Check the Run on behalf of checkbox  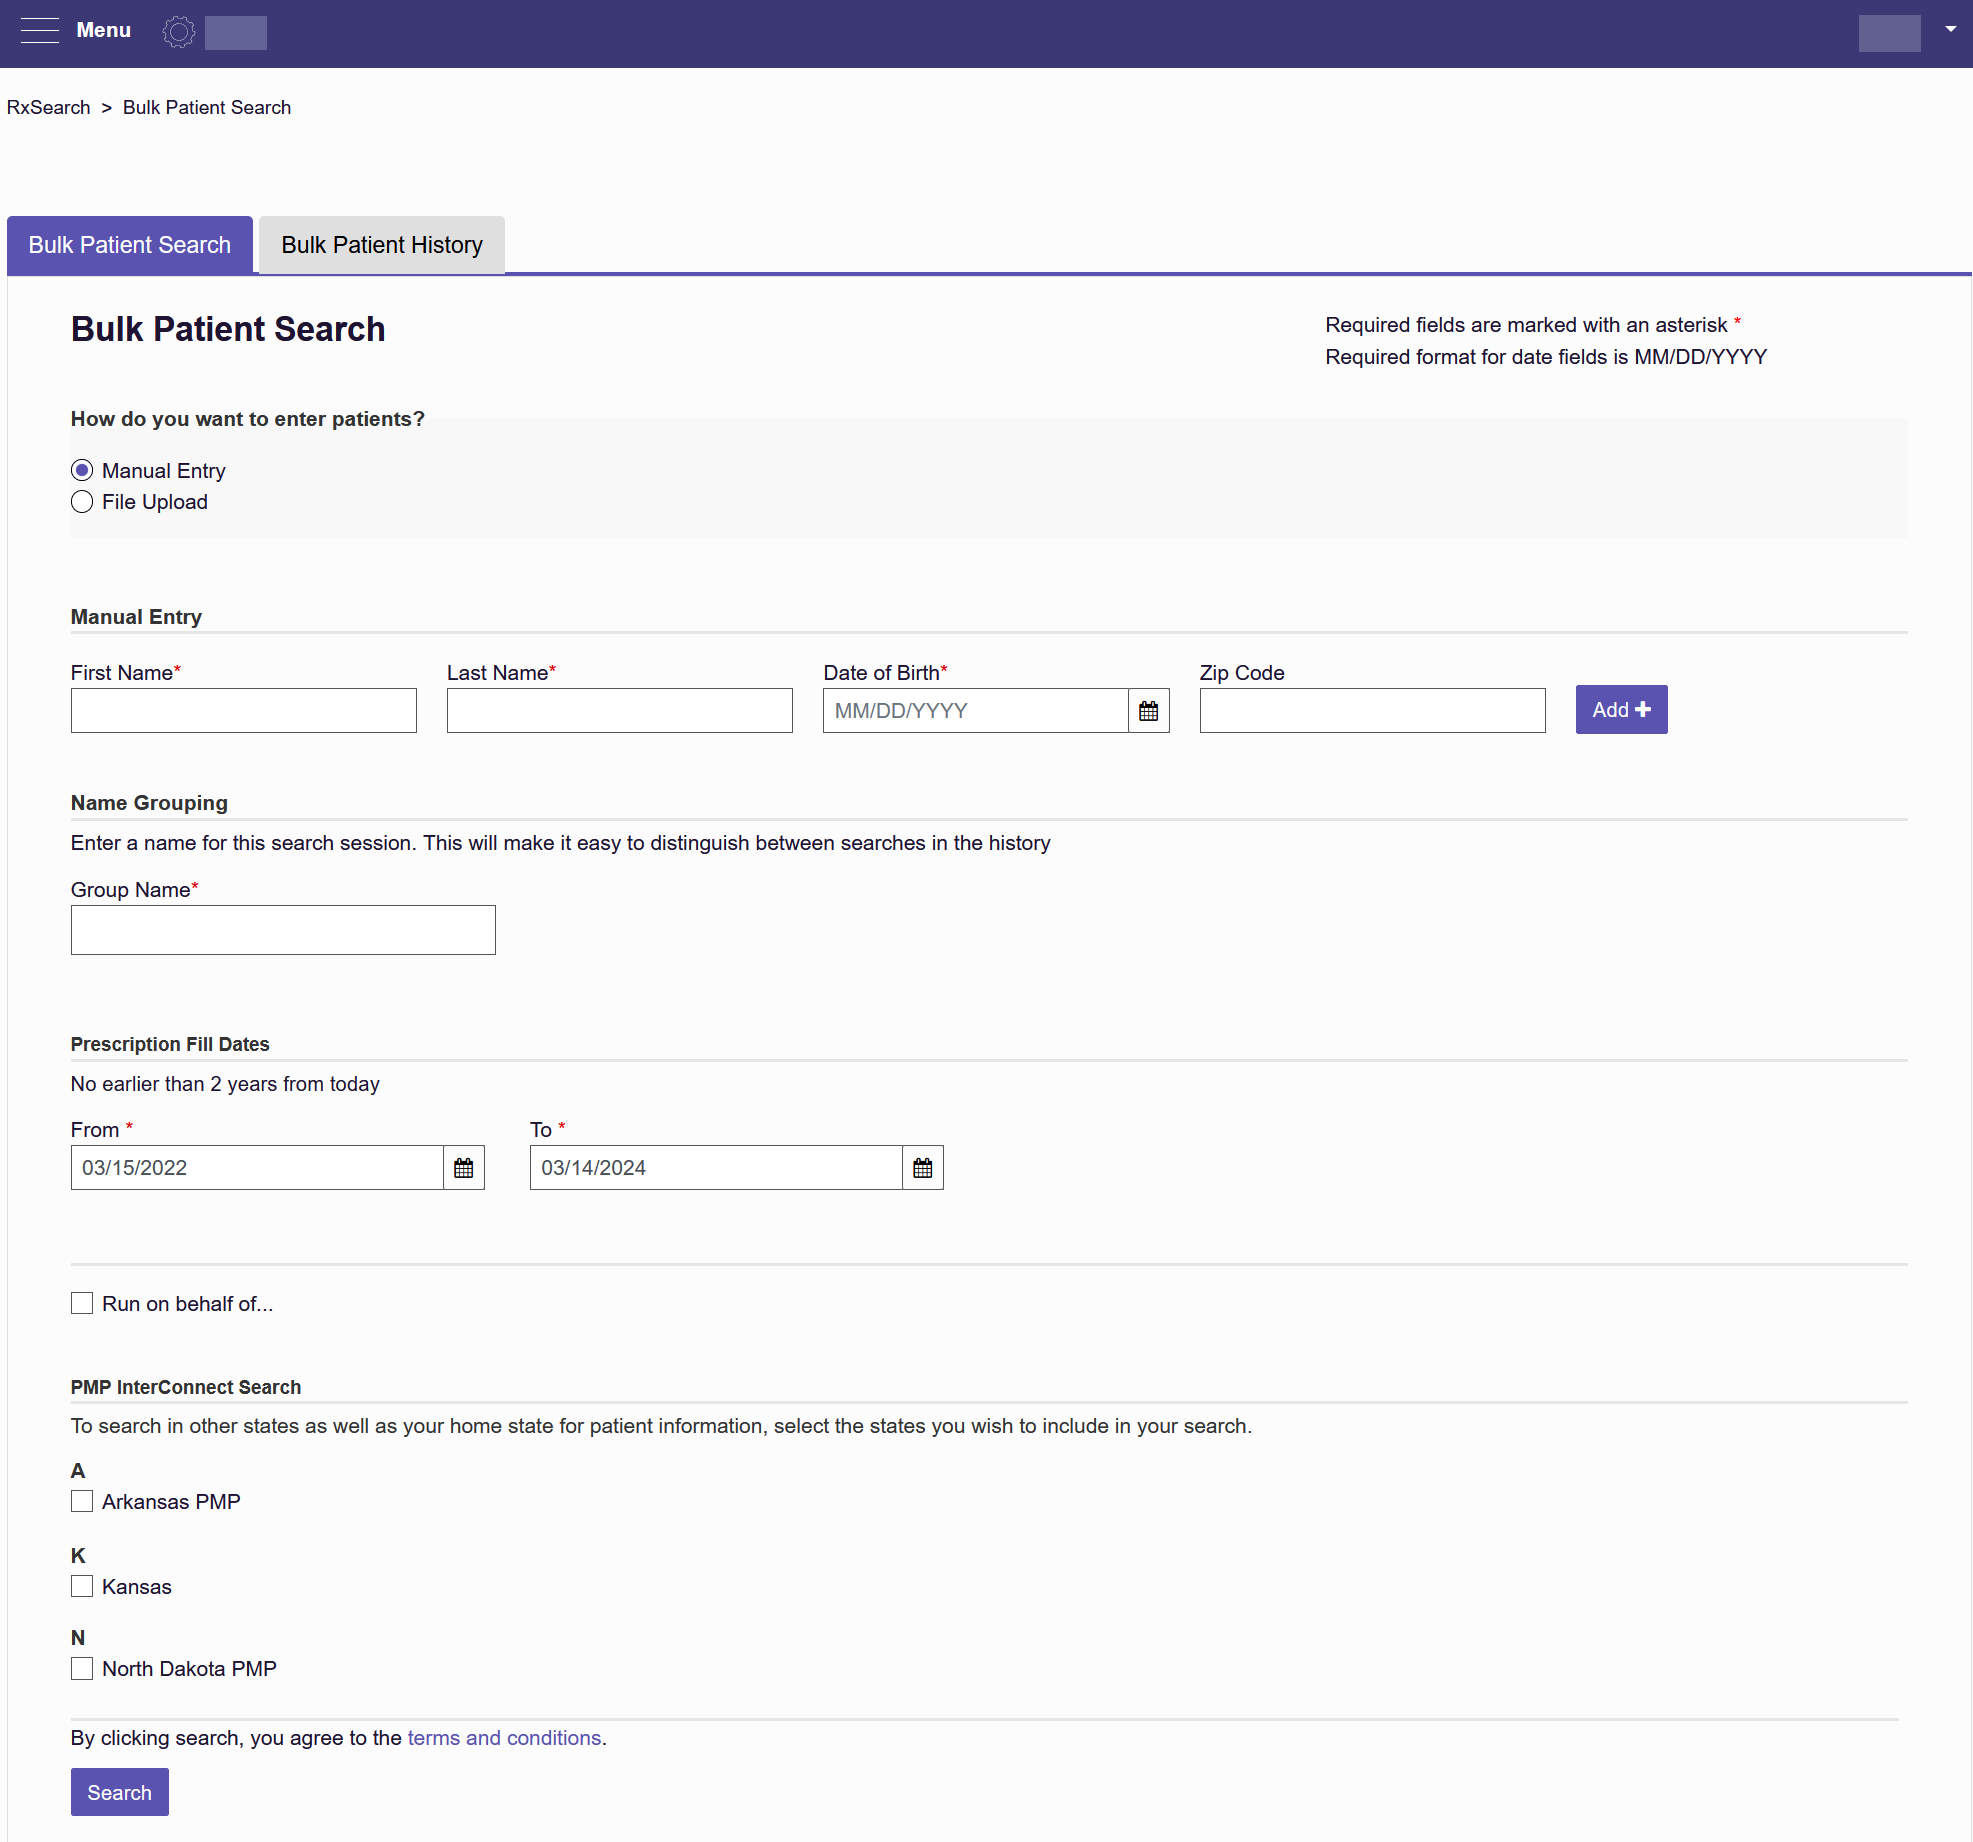coord(82,1303)
